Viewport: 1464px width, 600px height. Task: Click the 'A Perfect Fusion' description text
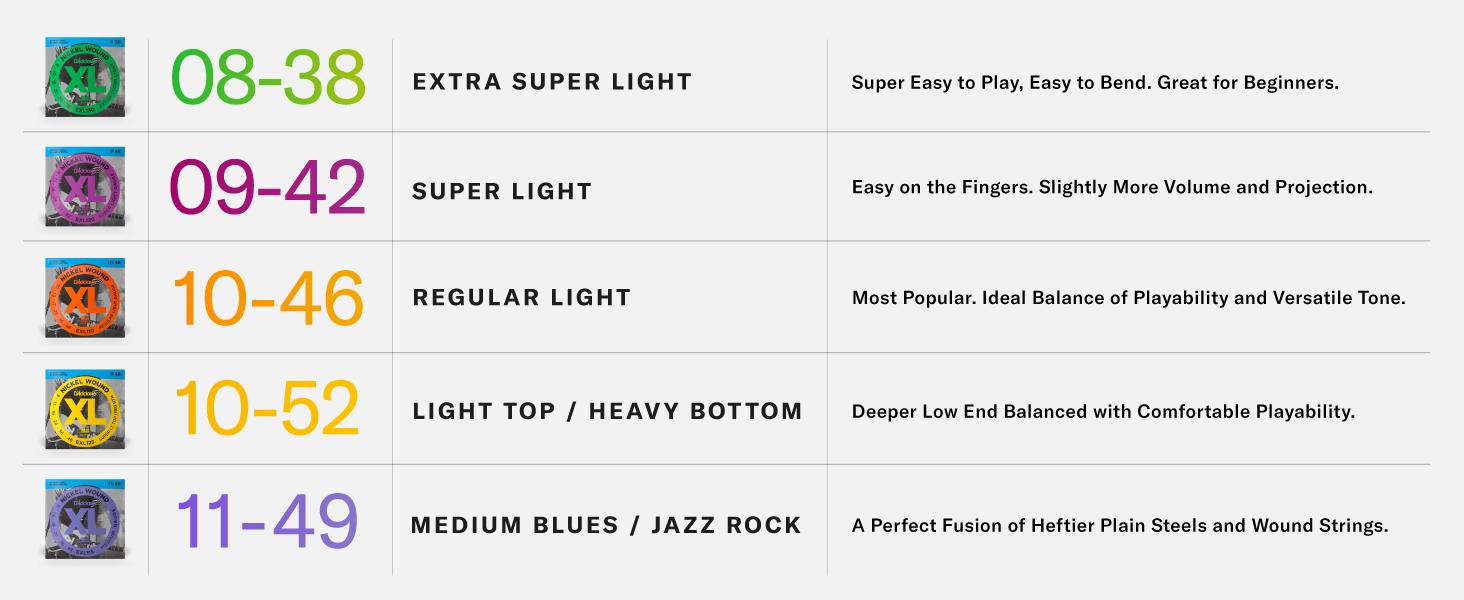[x=1119, y=526]
